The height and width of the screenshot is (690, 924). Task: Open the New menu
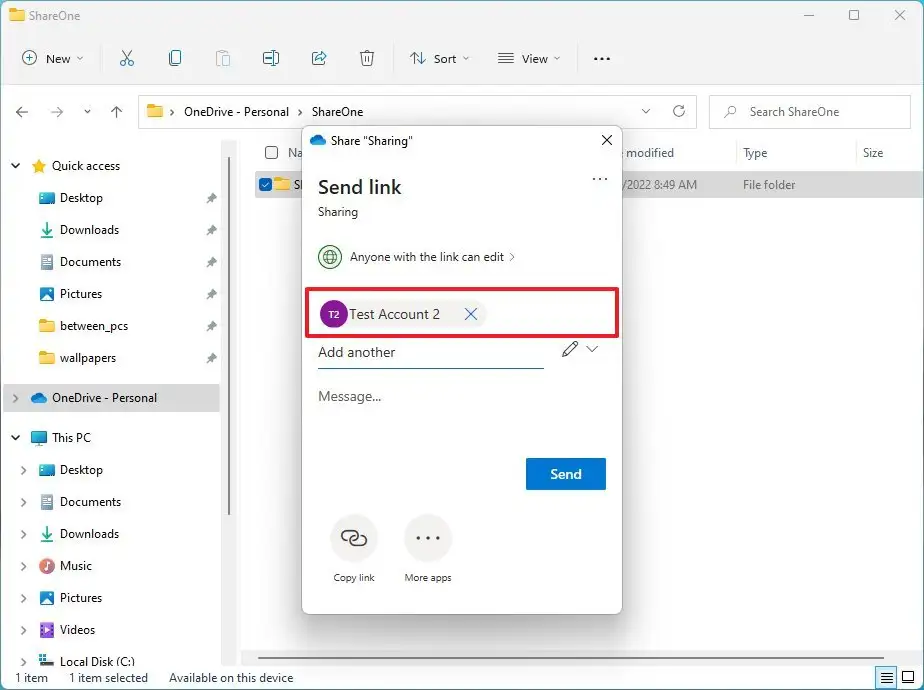53,58
